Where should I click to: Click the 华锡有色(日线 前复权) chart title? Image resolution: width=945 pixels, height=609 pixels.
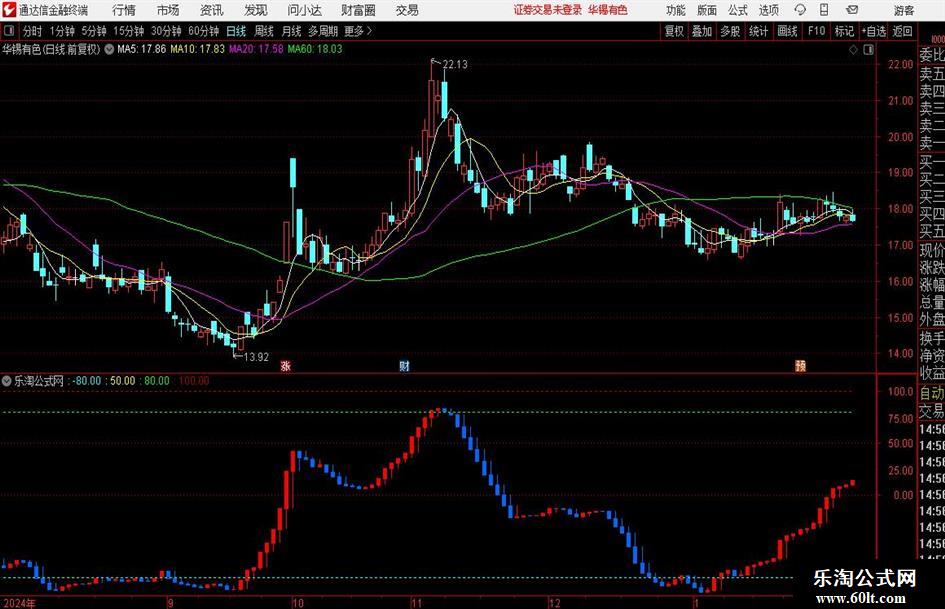click(x=51, y=49)
